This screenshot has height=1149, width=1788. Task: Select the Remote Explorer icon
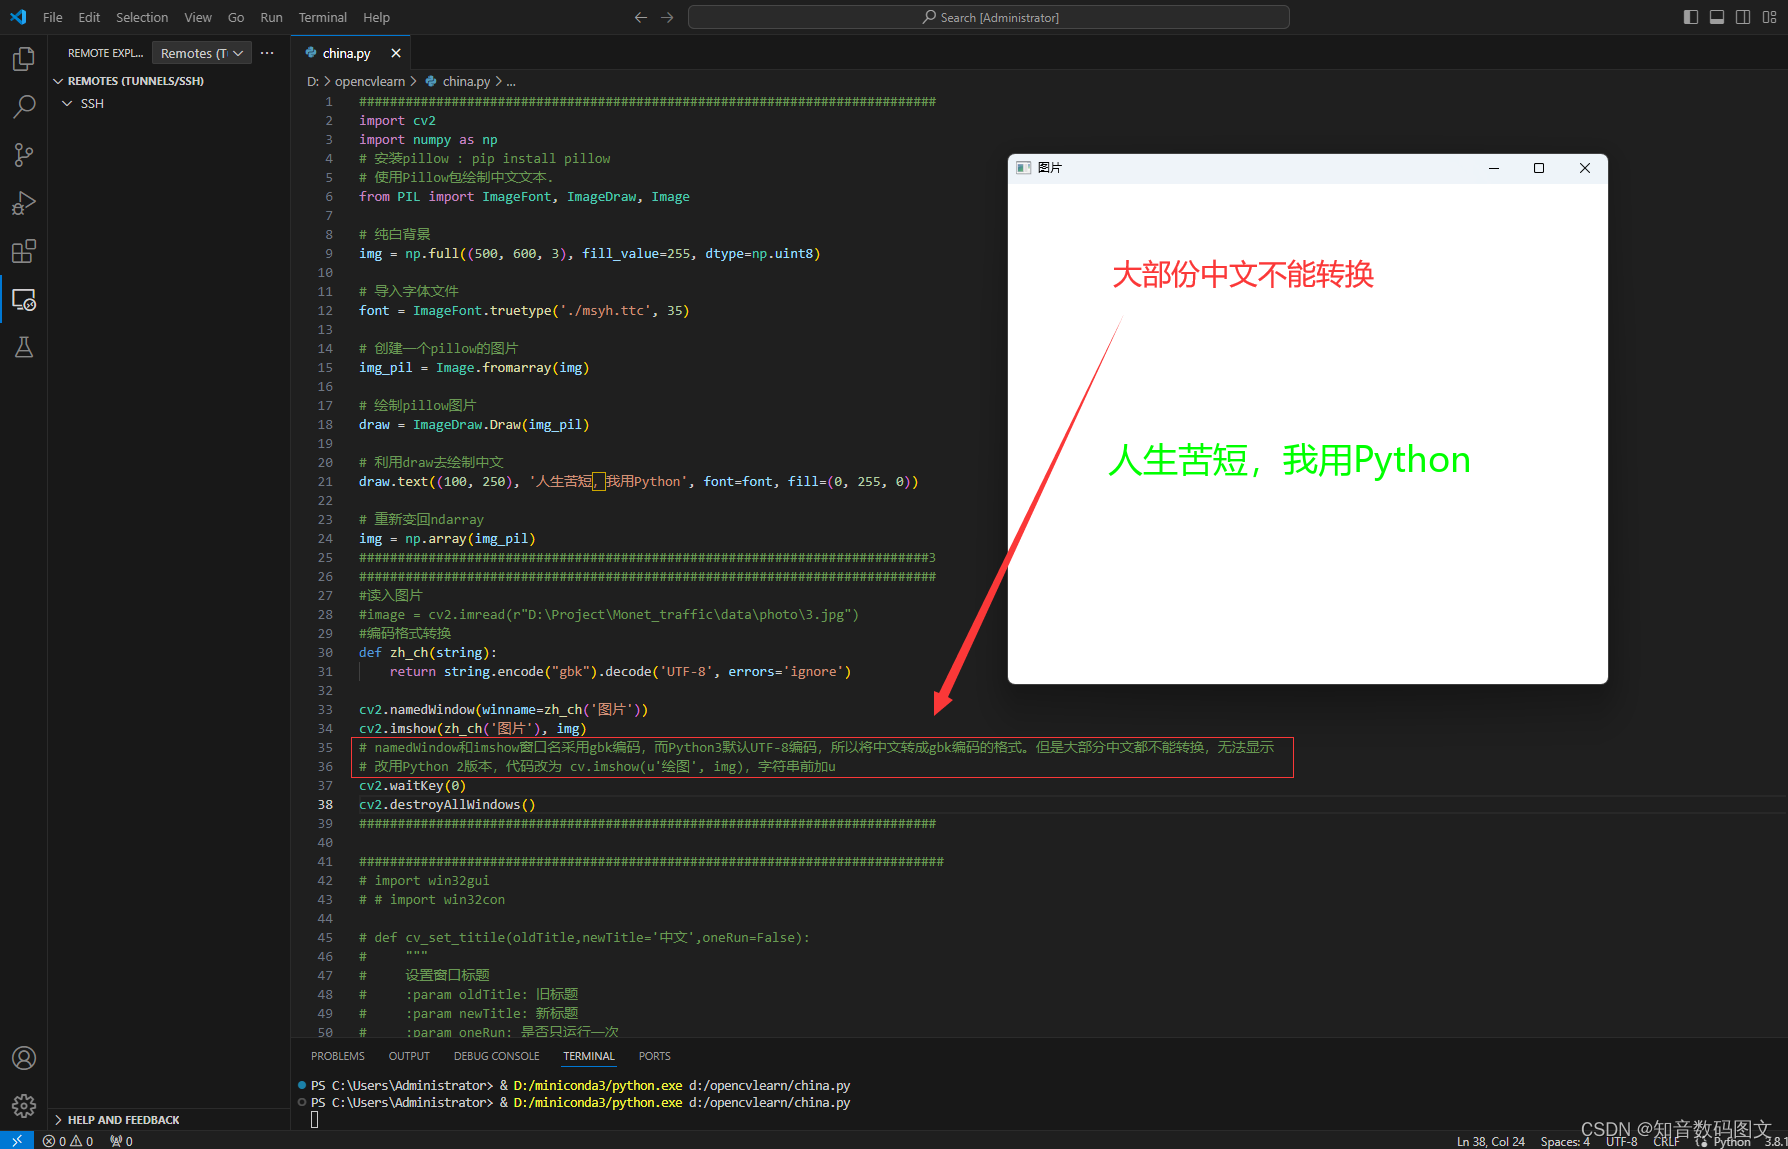(x=23, y=299)
